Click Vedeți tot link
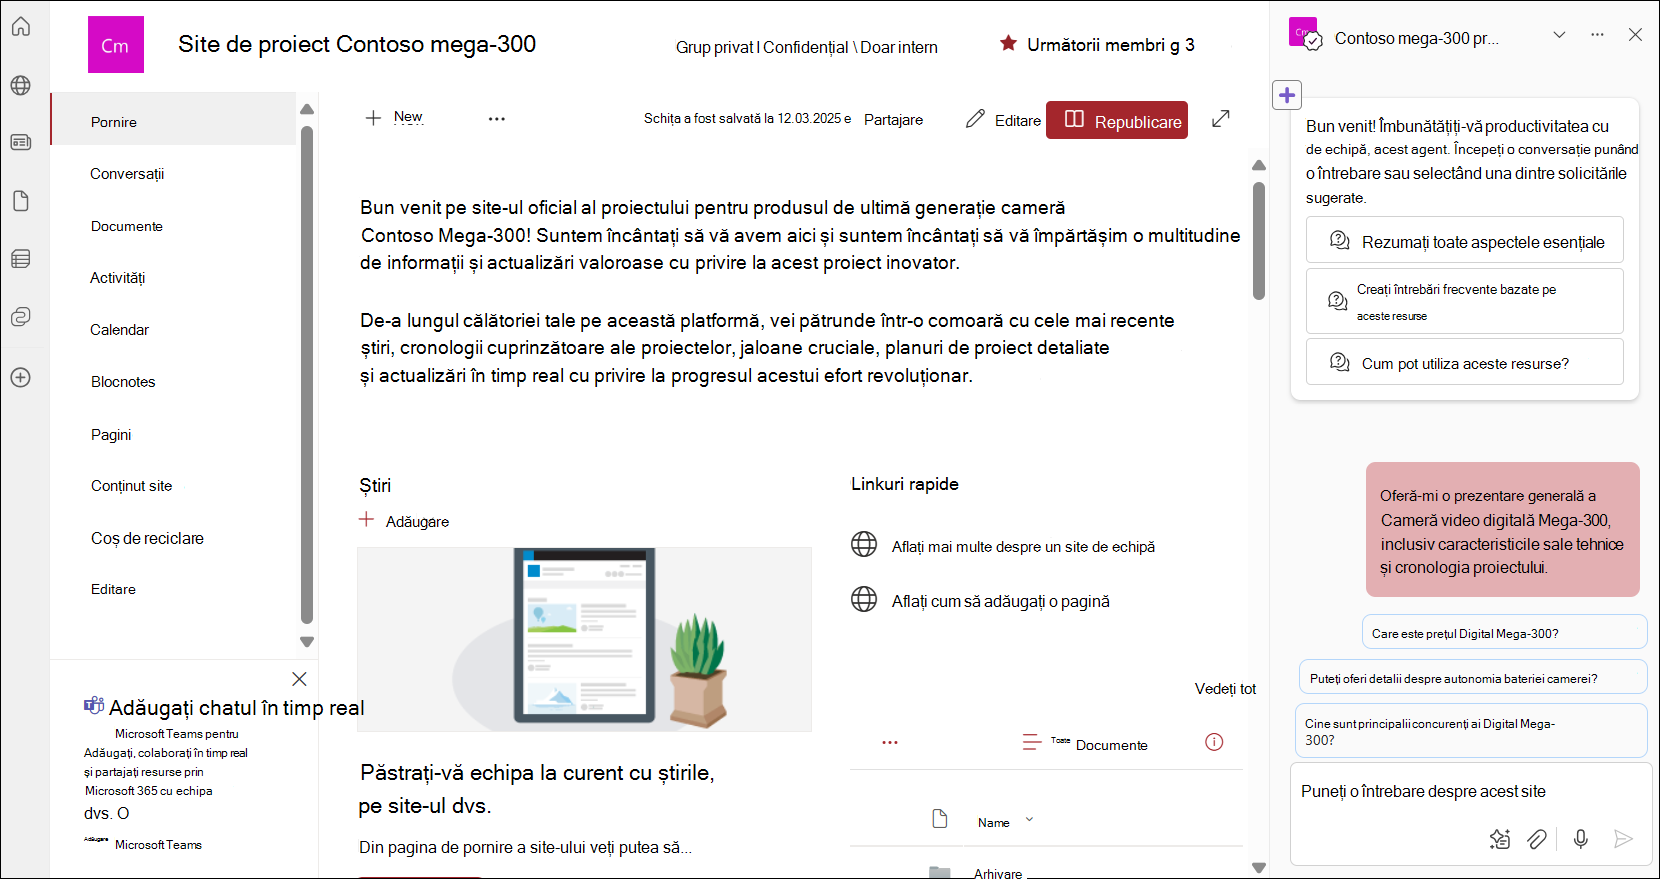Viewport: 1660px width, 879px height. (x=1225, y=689)
